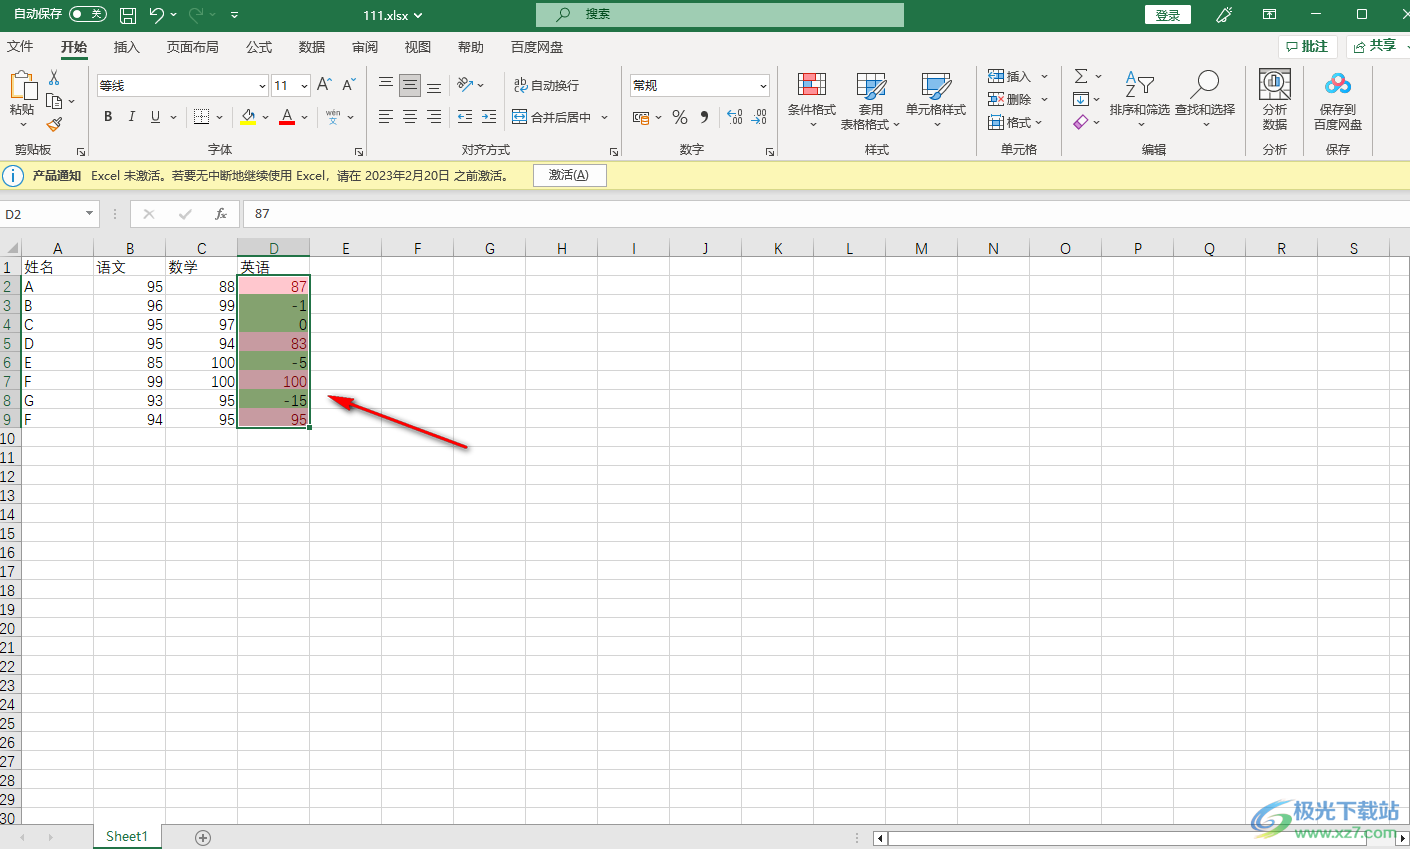This screenshot has width=1410, height=849.
Task: Toggle Bold formatting
Action: coord(108,117)
